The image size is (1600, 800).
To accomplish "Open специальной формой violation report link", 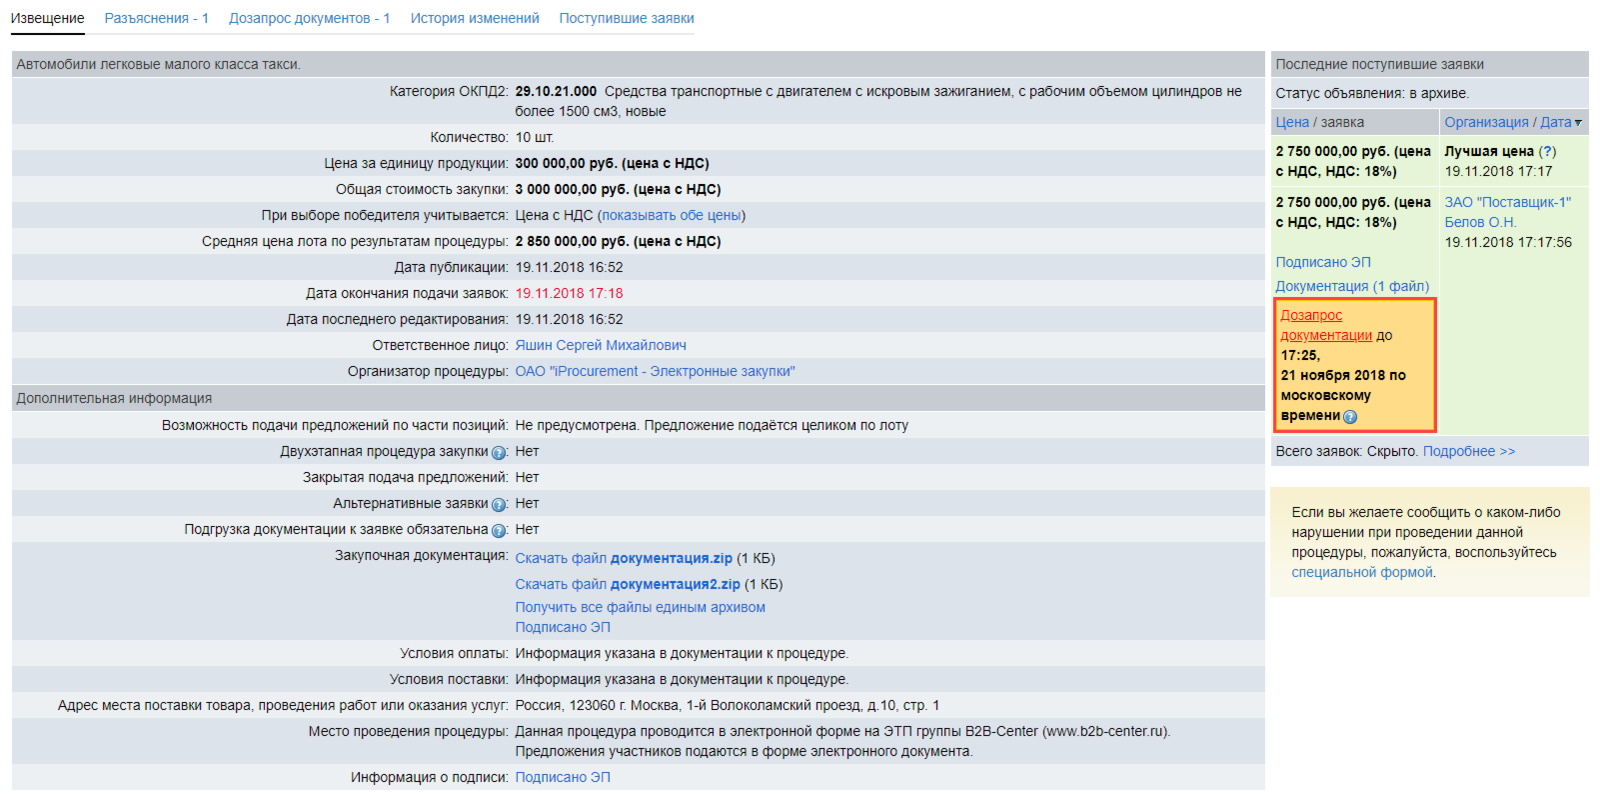I will [x=1361, y=572].
